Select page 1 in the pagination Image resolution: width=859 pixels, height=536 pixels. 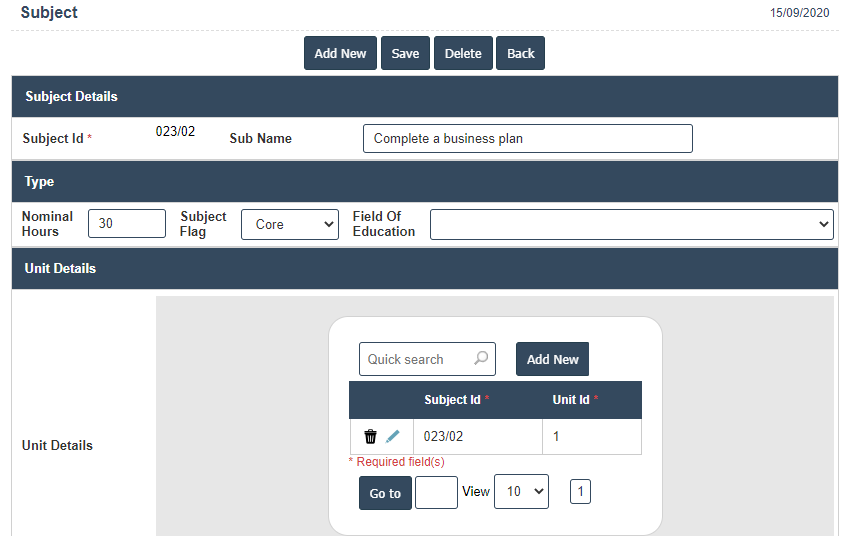[580, 492]
